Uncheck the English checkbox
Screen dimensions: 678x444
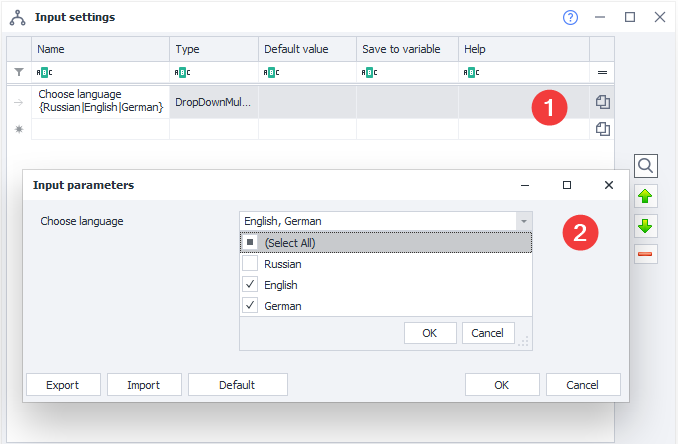[x=250, y=285]
